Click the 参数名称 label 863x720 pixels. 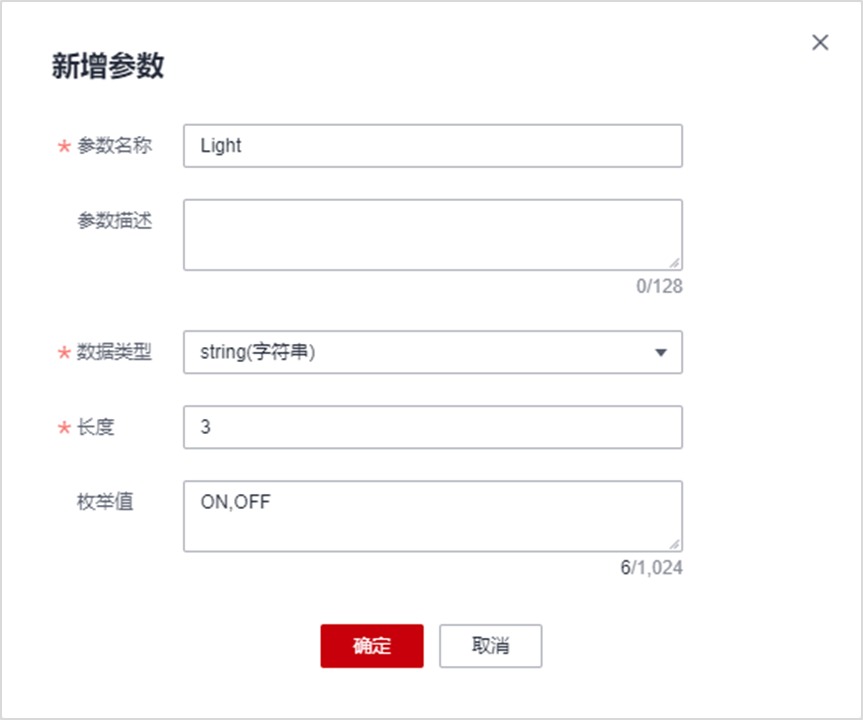pos(114,146)
